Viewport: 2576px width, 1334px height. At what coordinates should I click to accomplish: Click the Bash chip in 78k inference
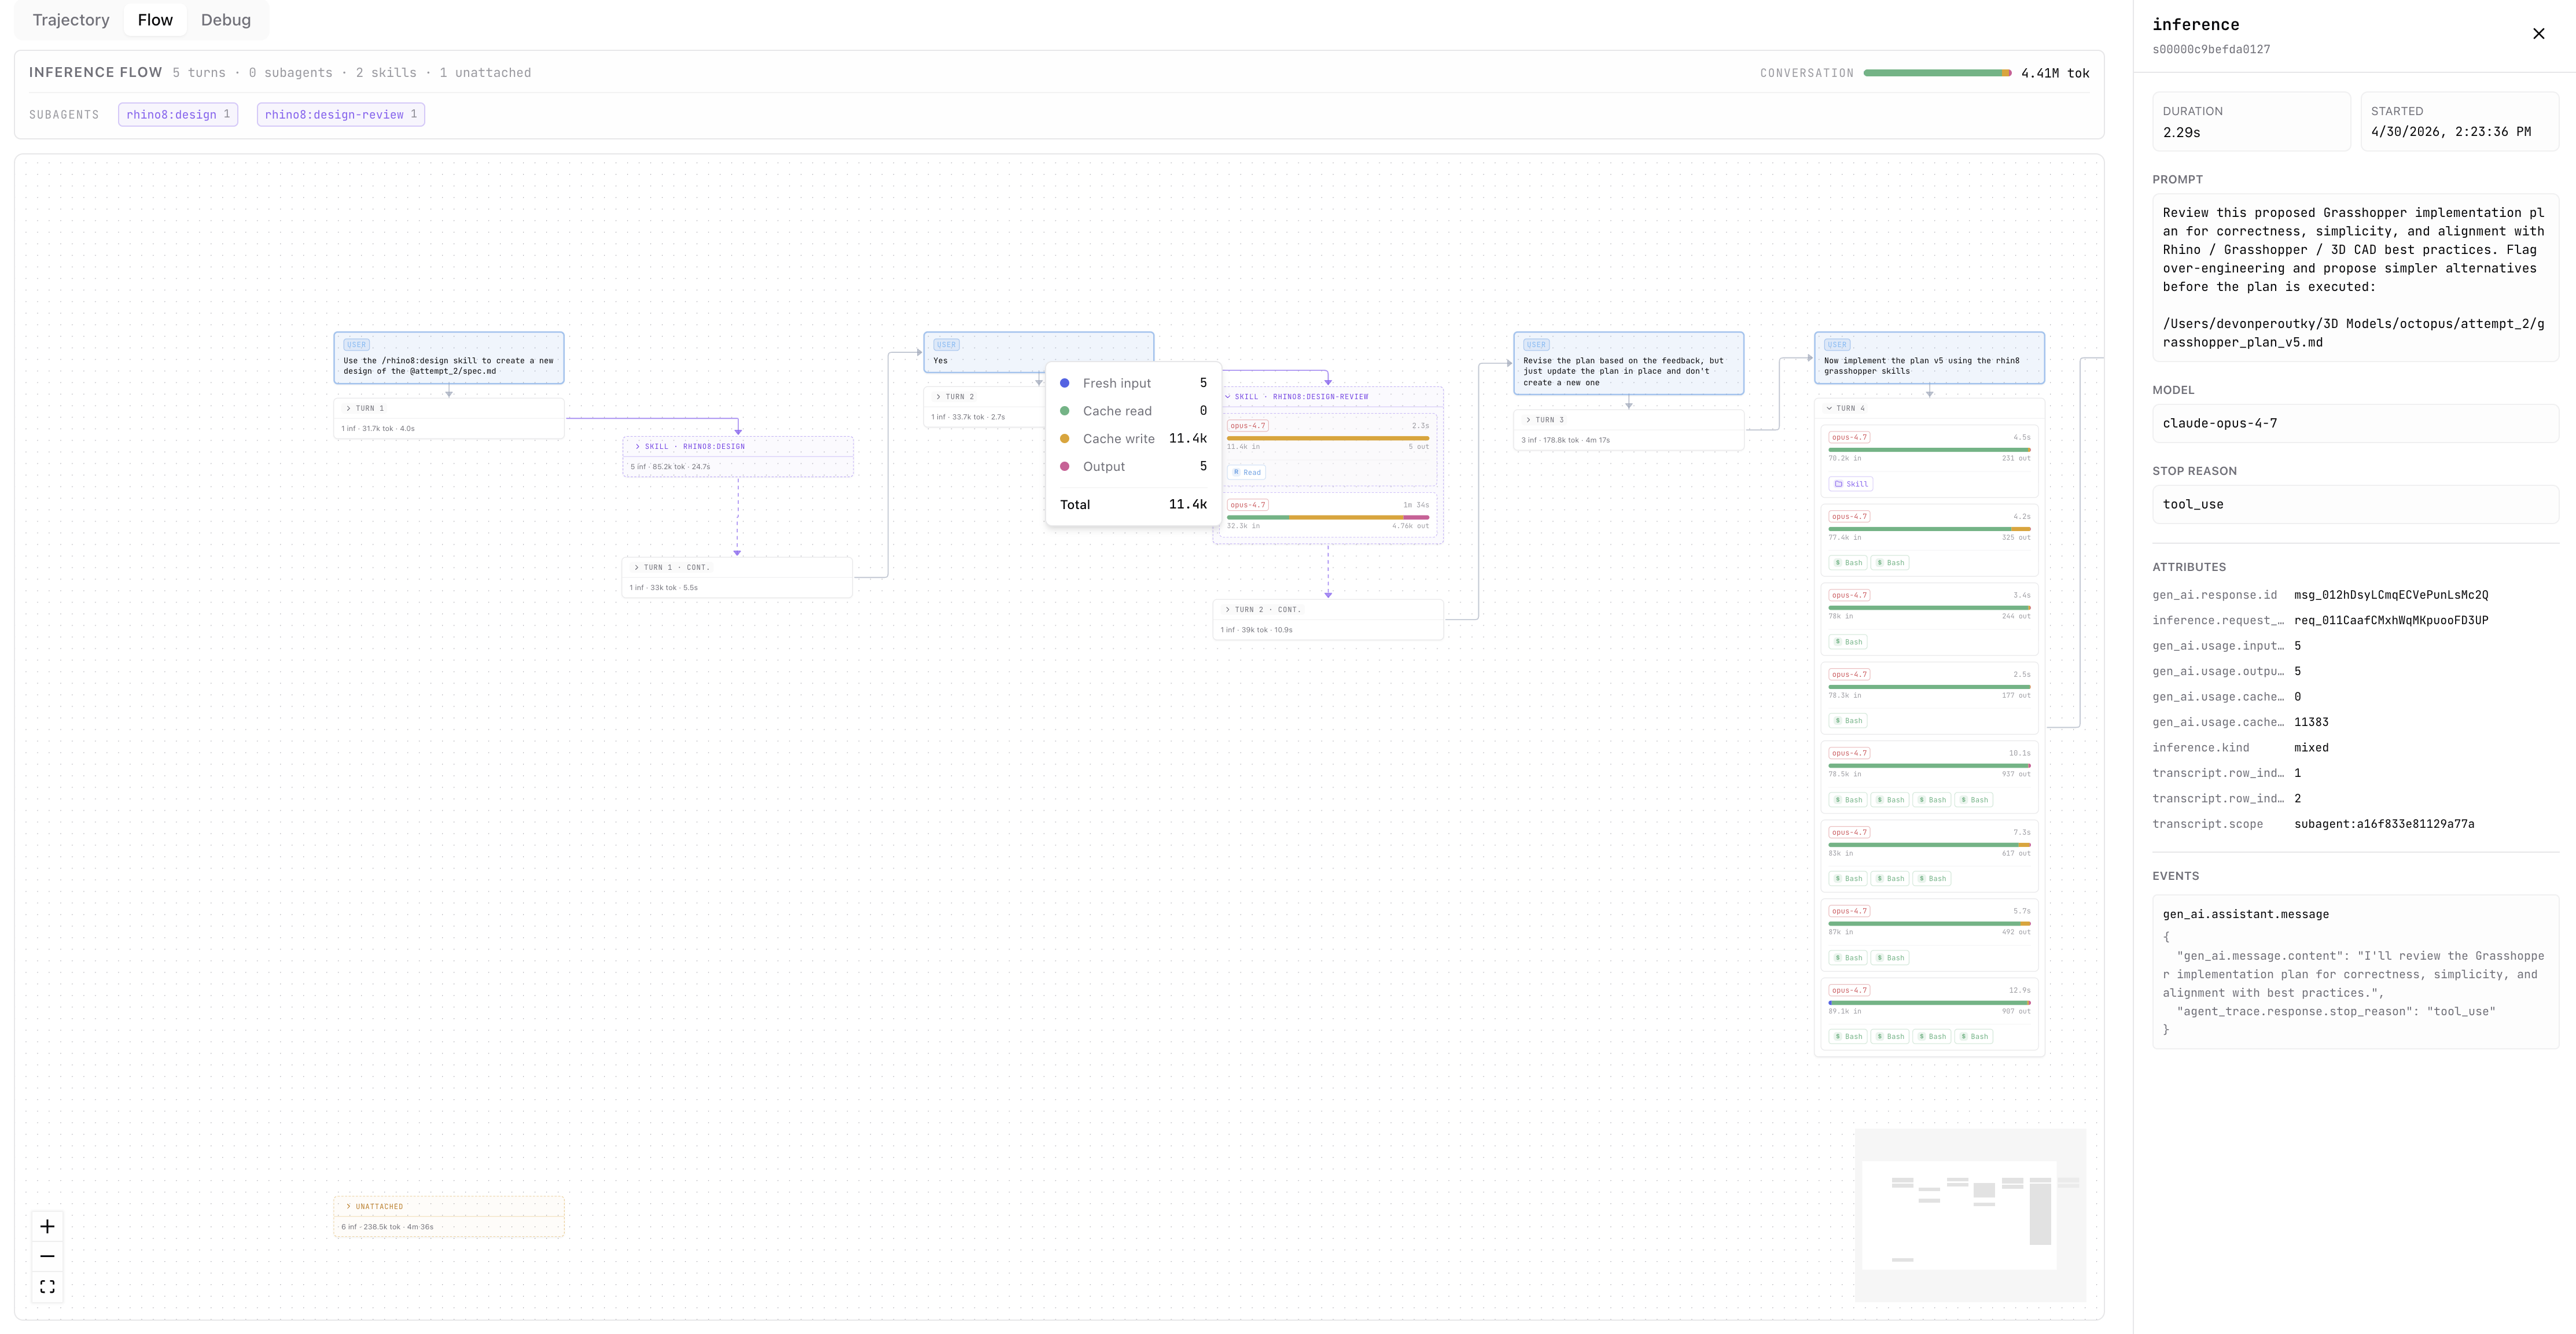(x=1848, y=642)
